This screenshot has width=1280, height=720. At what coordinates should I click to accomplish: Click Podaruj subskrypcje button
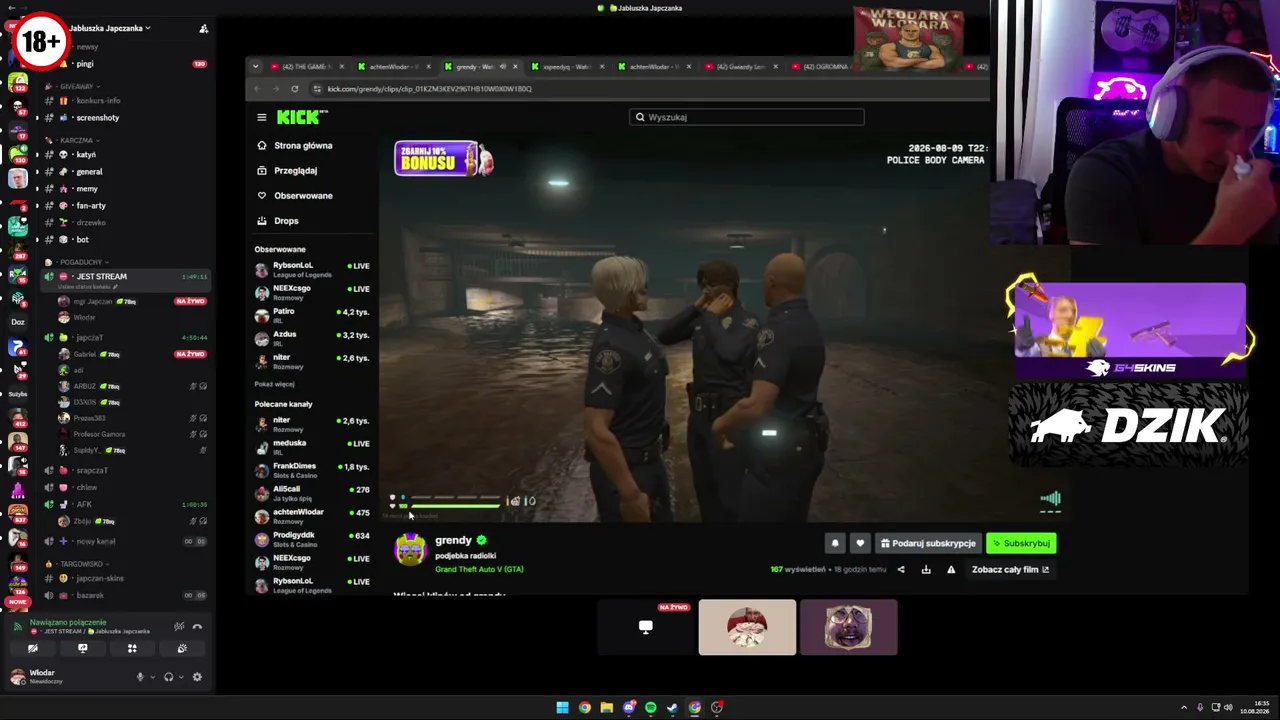(x=927, y=543)
